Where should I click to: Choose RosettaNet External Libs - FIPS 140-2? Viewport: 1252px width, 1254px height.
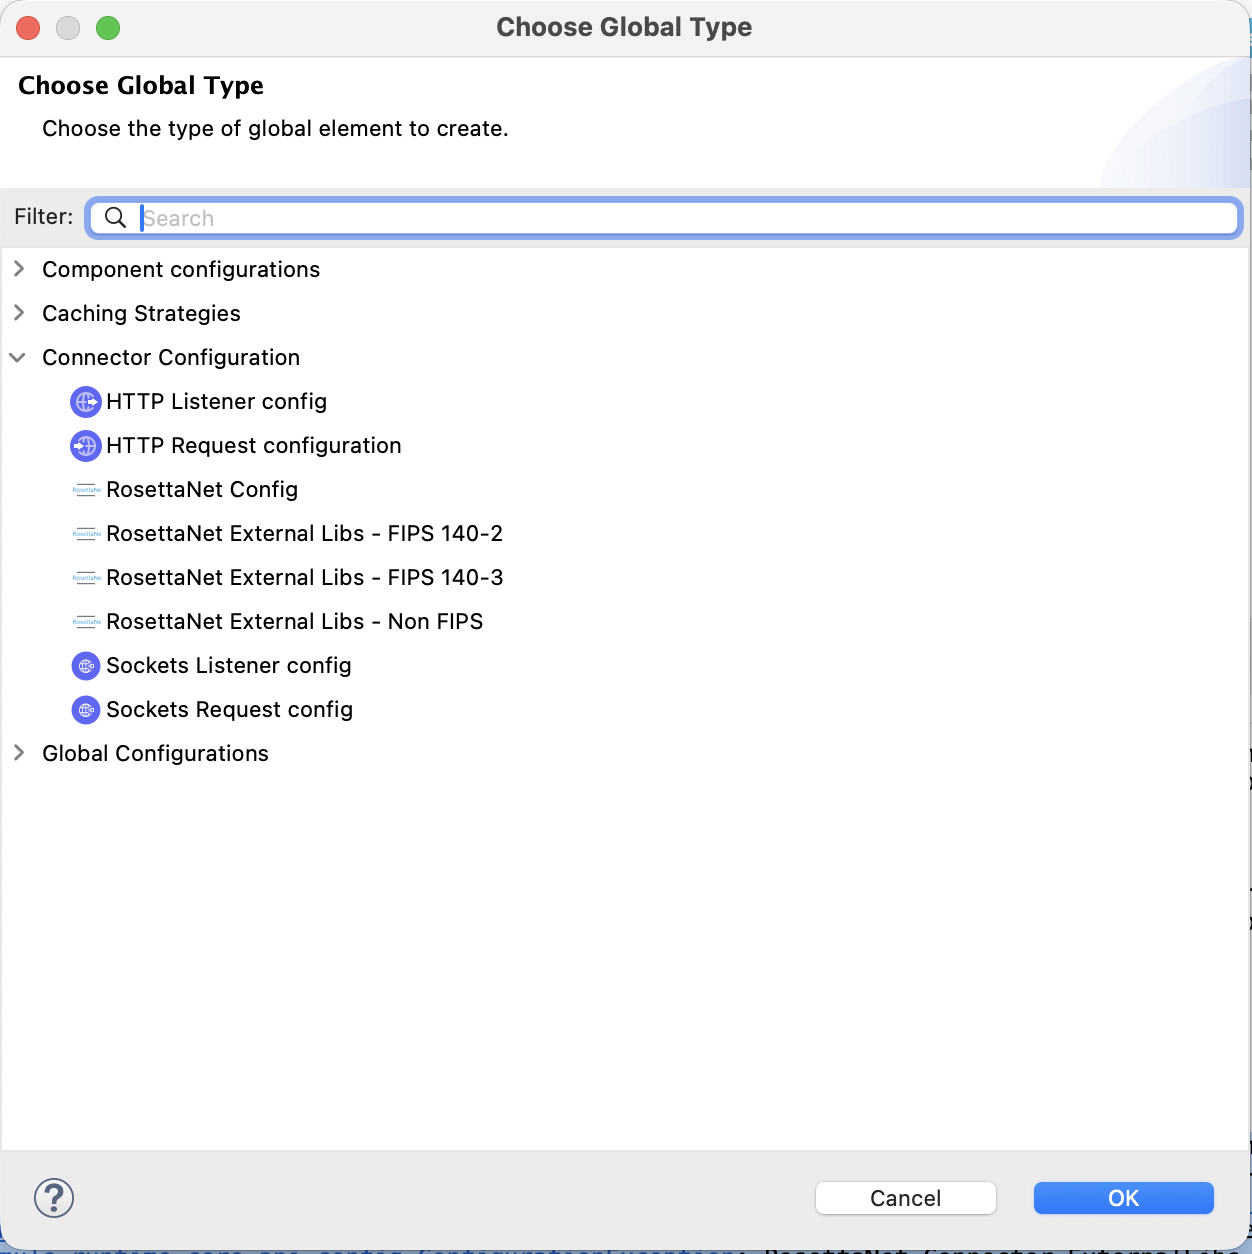point(305,534)
